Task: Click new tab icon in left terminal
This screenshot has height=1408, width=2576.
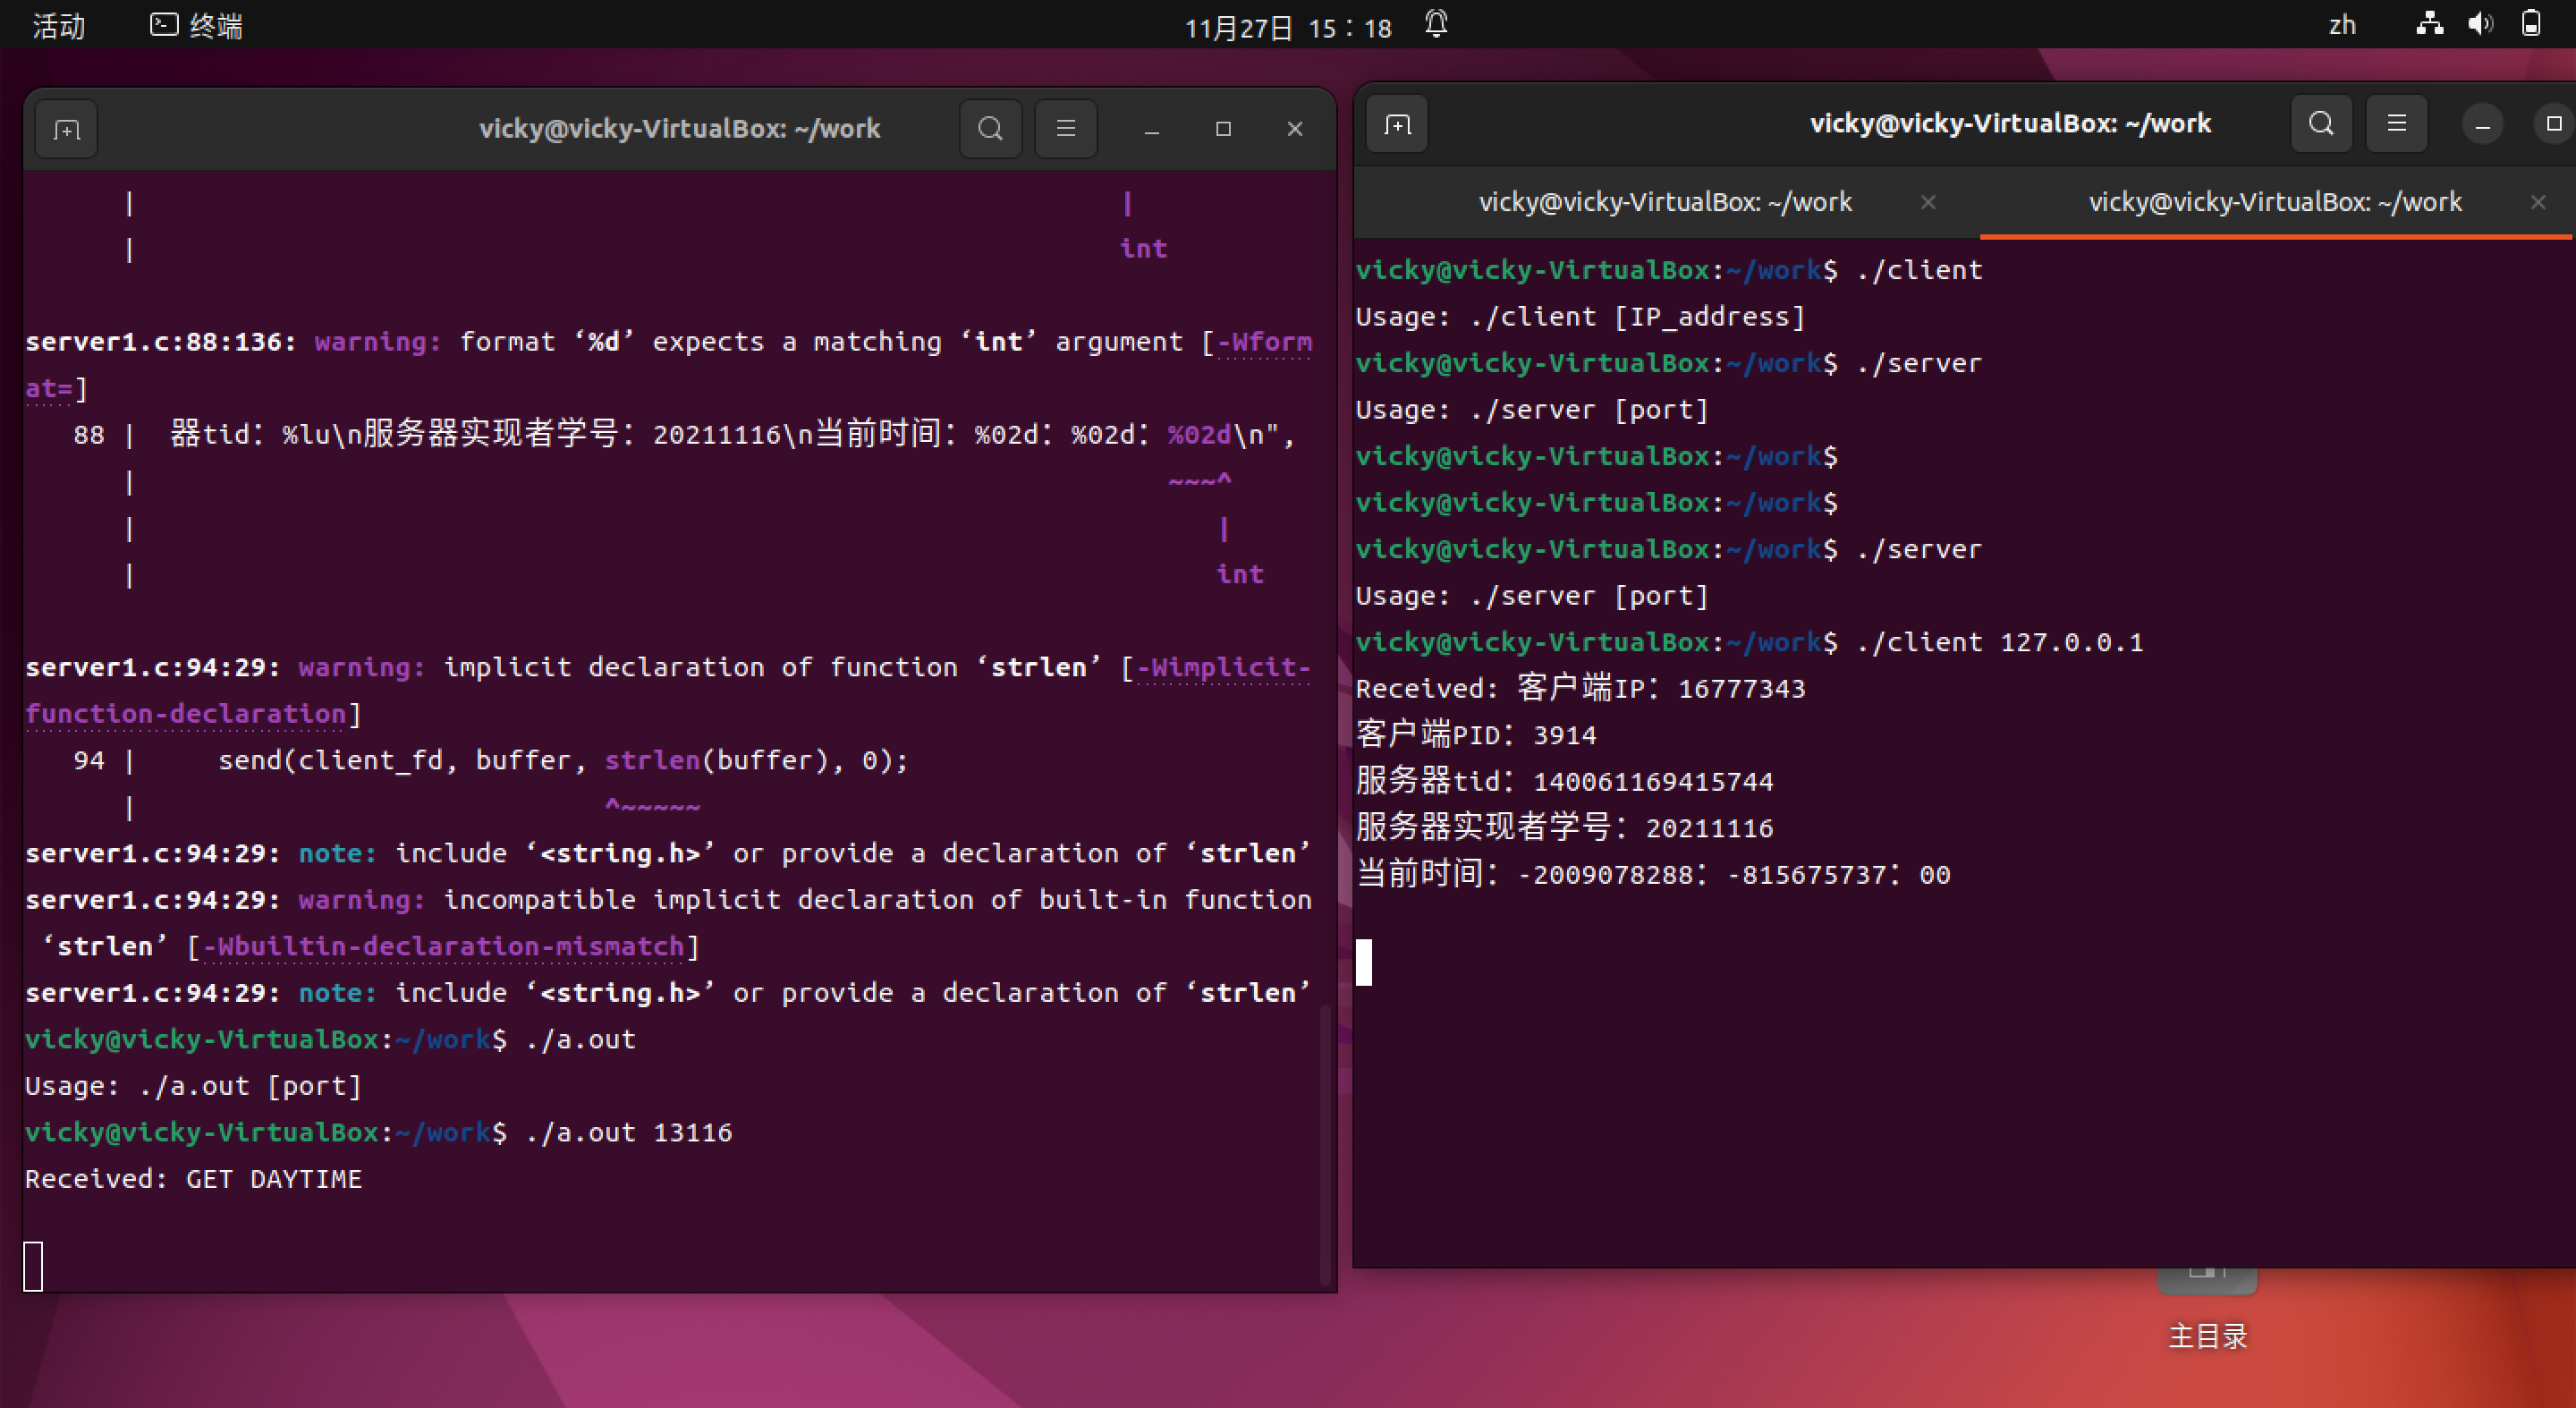Action: point(66,129)
